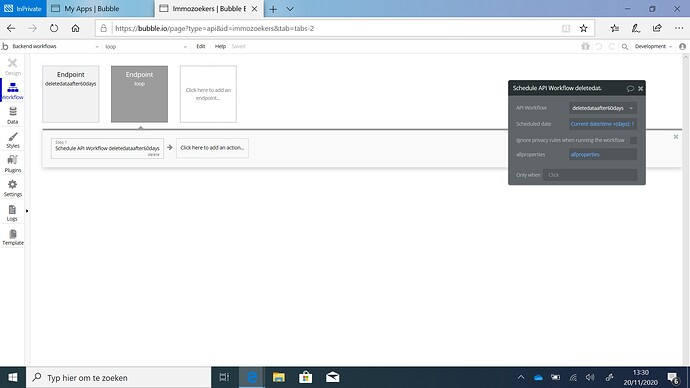Open the Plugins tab in sidebar
The image size is (690, 388).
(13, 164)
